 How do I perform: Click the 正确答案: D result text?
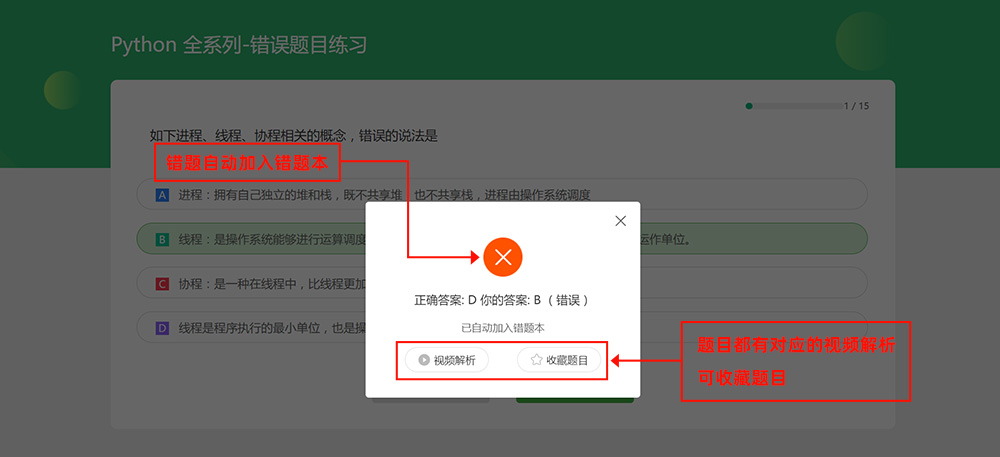pos(446,299)
